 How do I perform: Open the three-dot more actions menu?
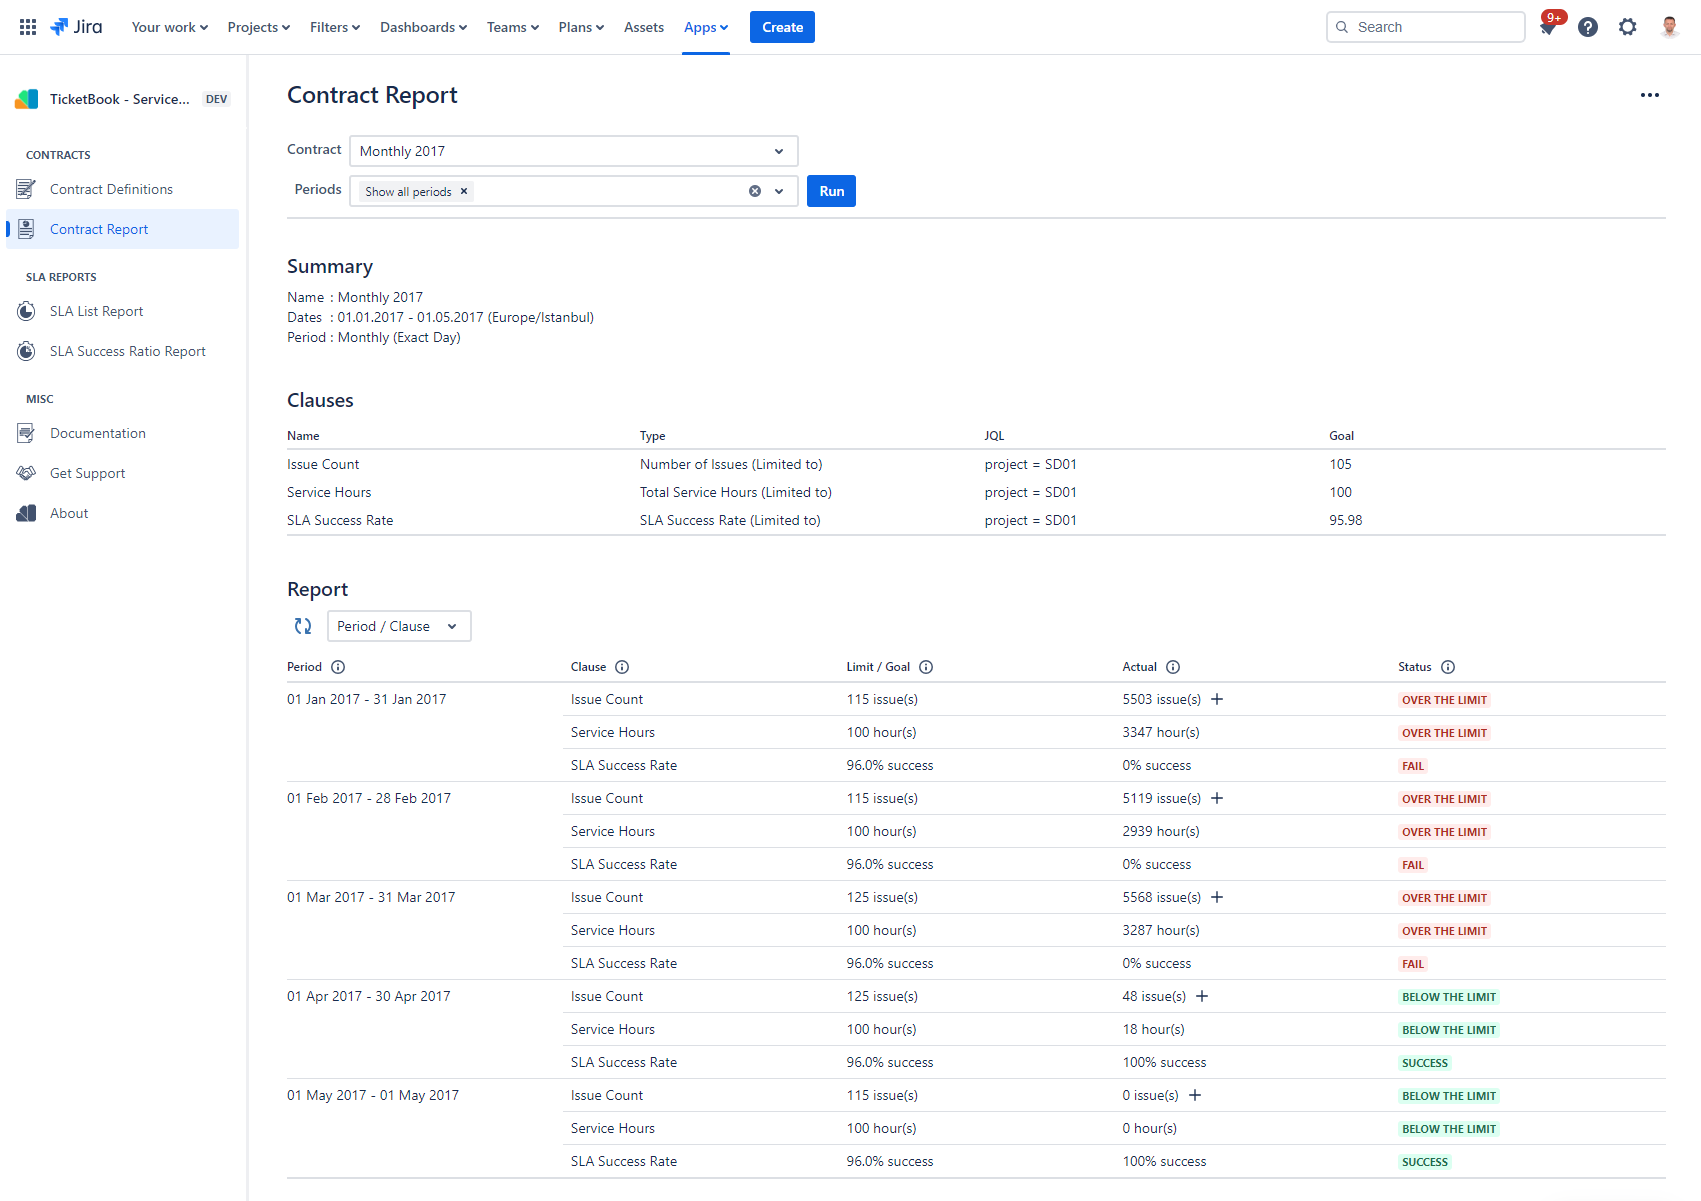(x=1650, y=95)
